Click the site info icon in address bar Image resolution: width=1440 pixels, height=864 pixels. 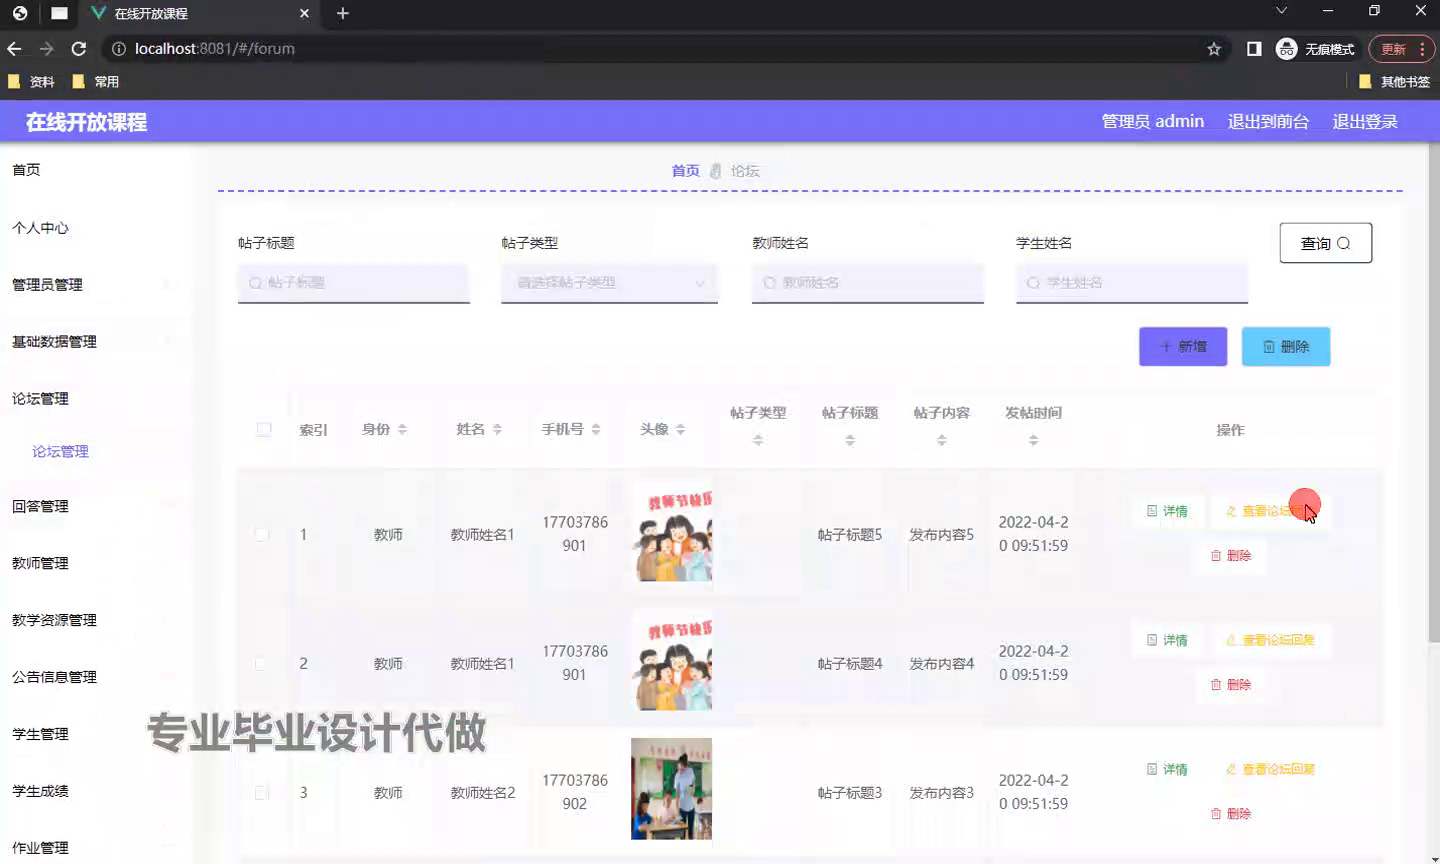click(118, 49)
